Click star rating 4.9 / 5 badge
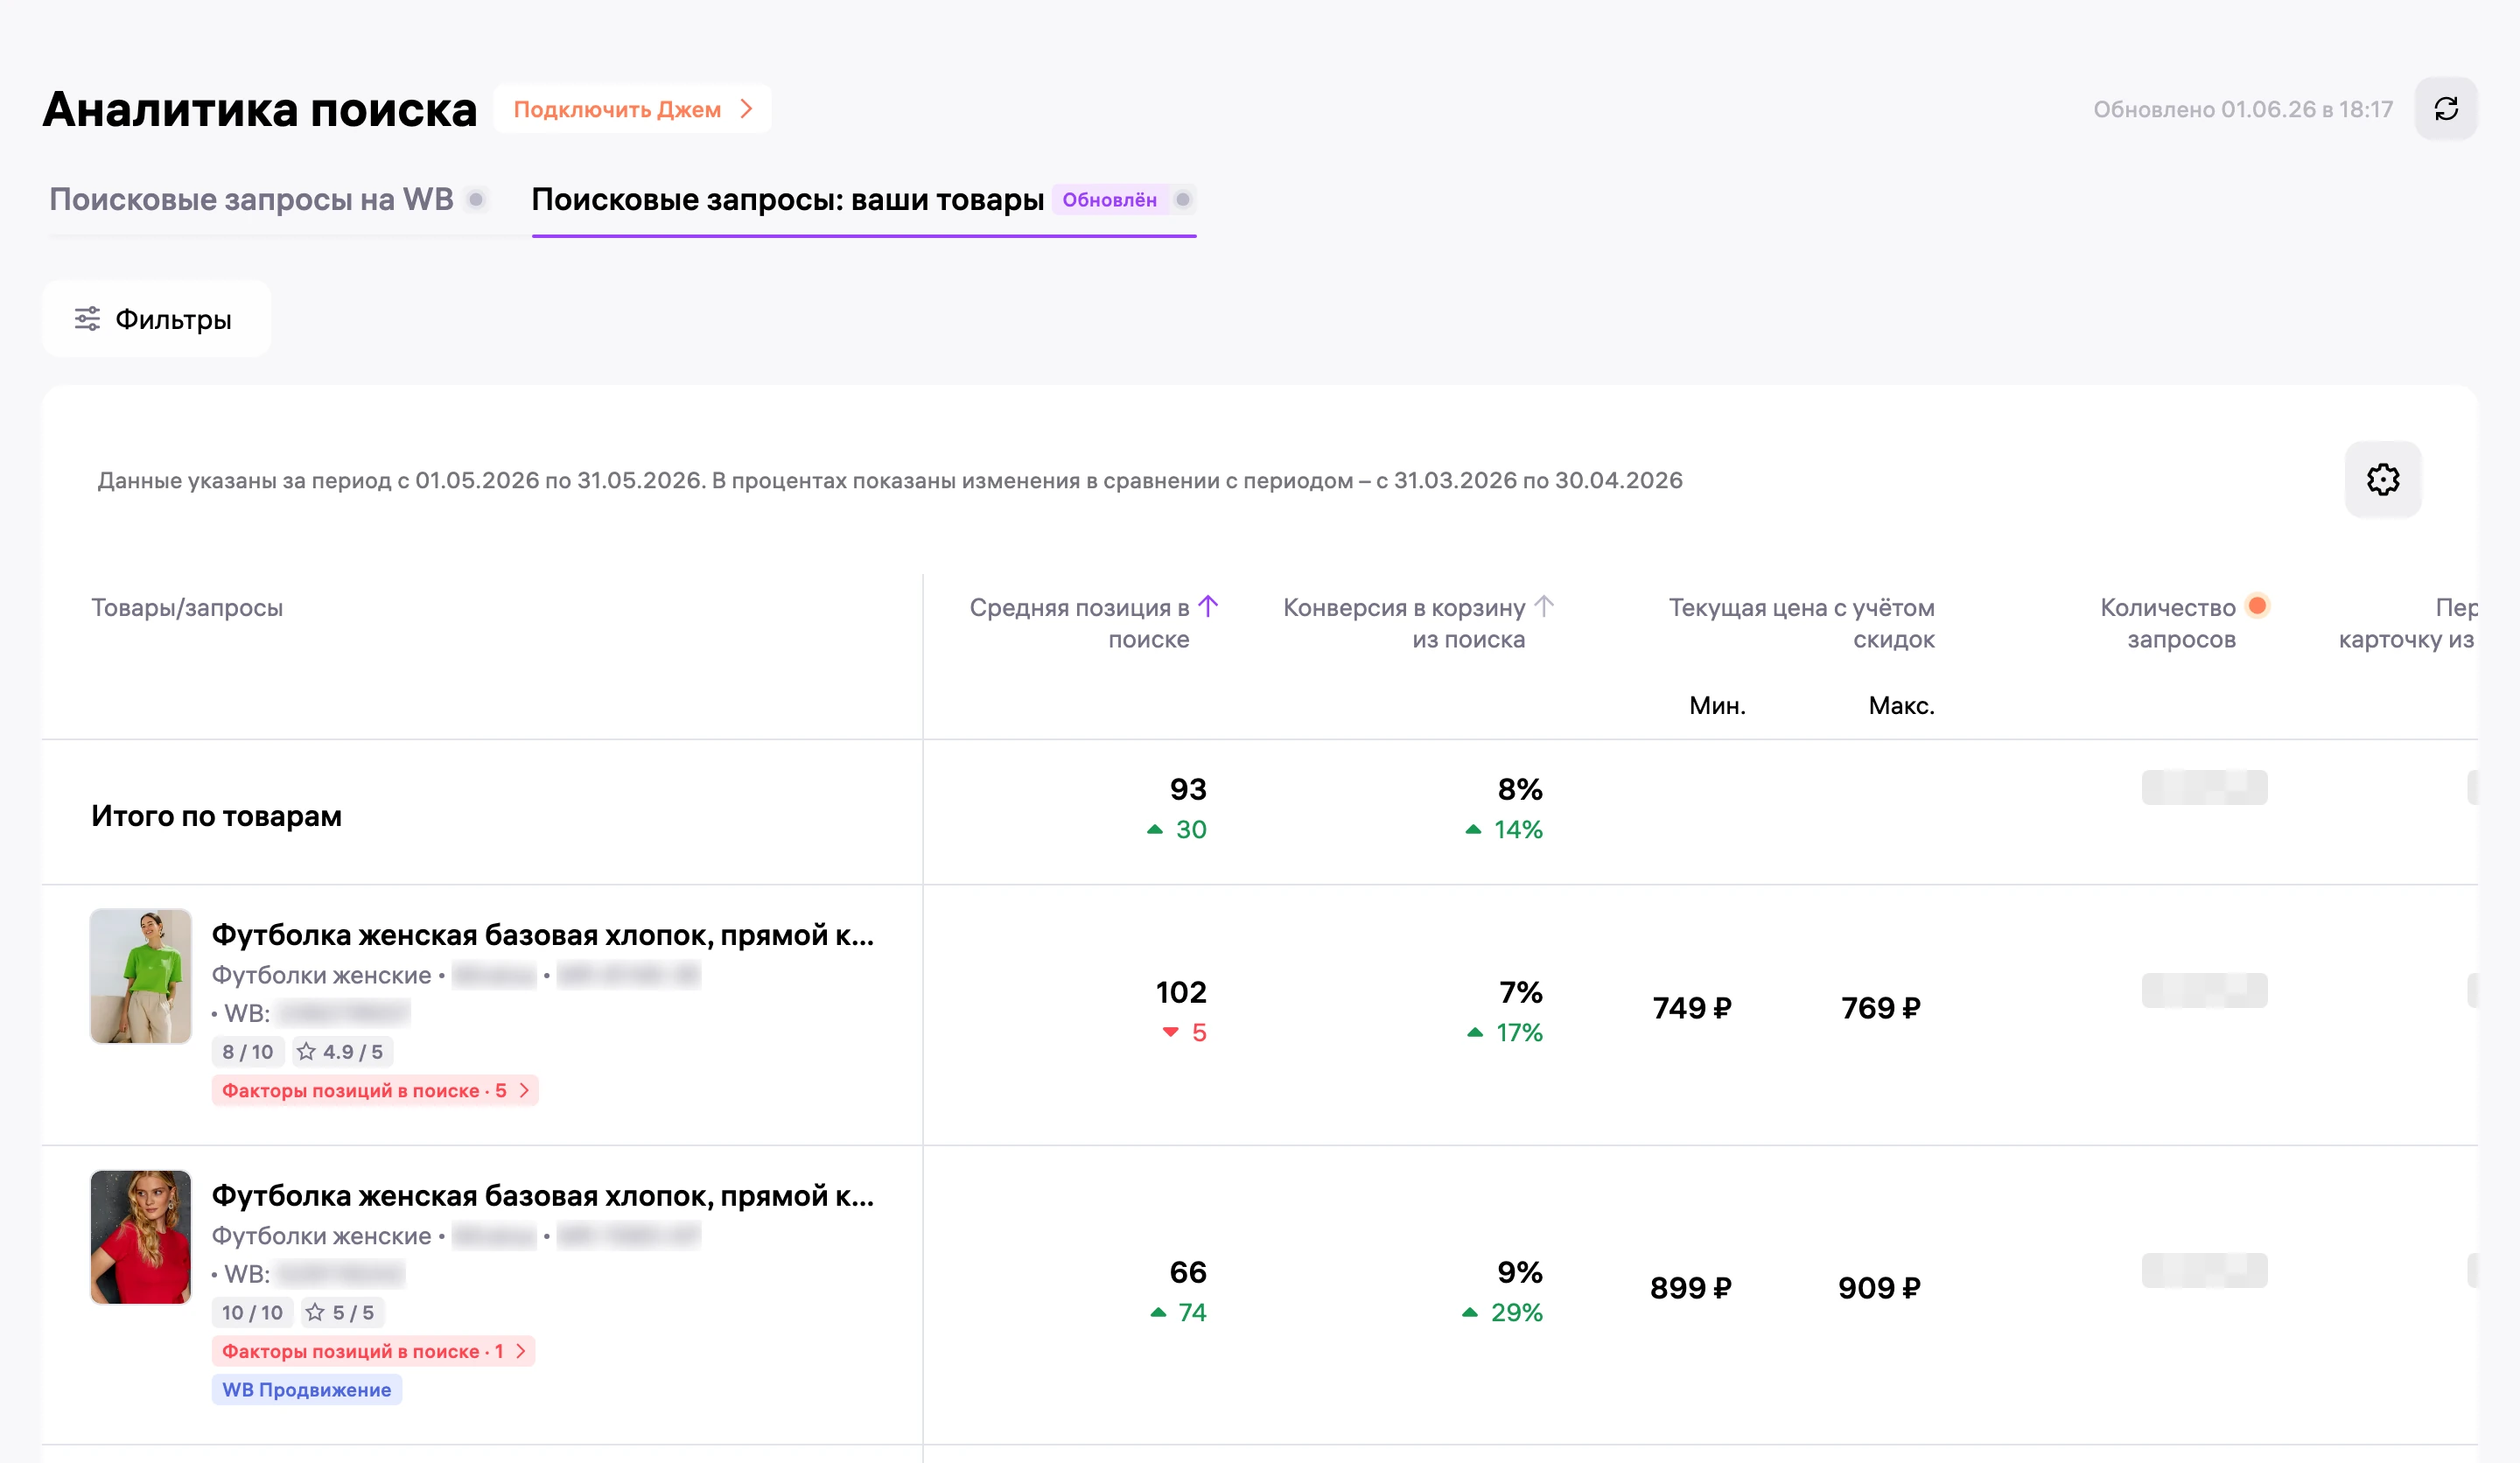 [342, 1052]
